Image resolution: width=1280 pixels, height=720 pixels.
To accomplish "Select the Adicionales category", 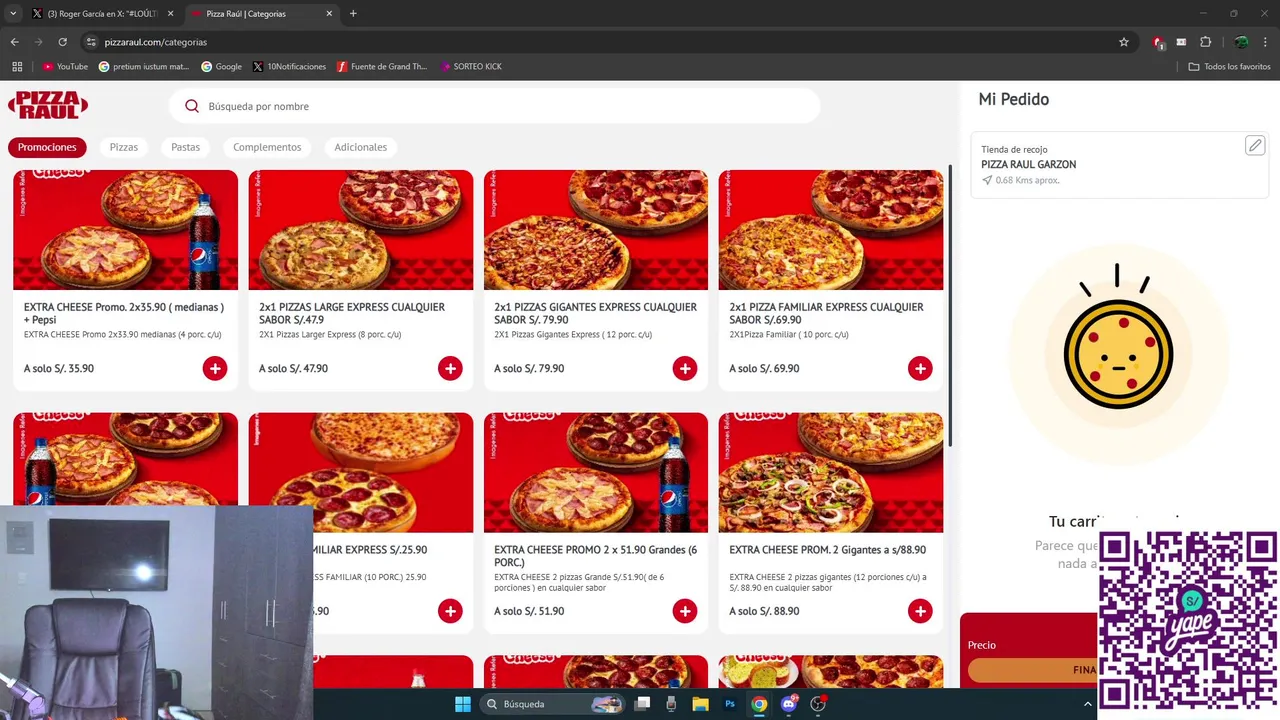I will click(360, 147).
